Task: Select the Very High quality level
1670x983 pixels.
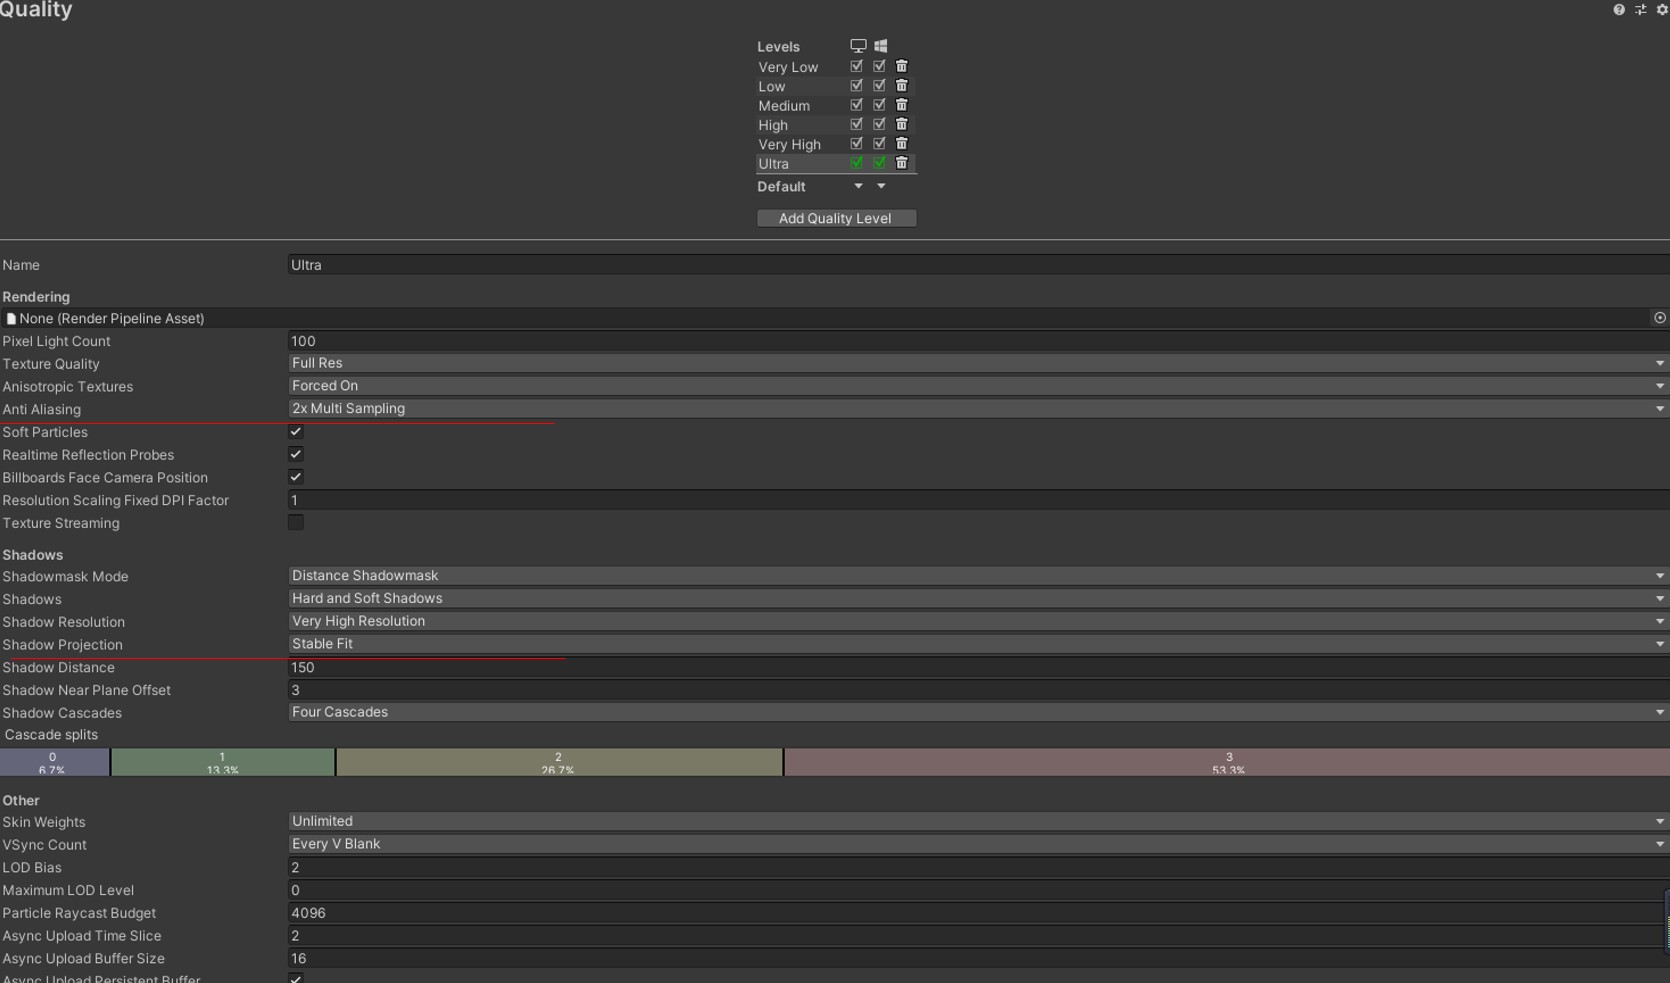Action: click(x=789, y=144)
